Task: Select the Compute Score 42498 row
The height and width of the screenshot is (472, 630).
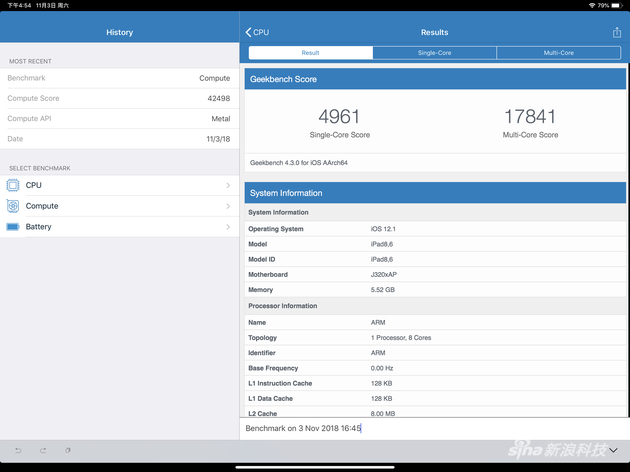Action: point(119,98)
